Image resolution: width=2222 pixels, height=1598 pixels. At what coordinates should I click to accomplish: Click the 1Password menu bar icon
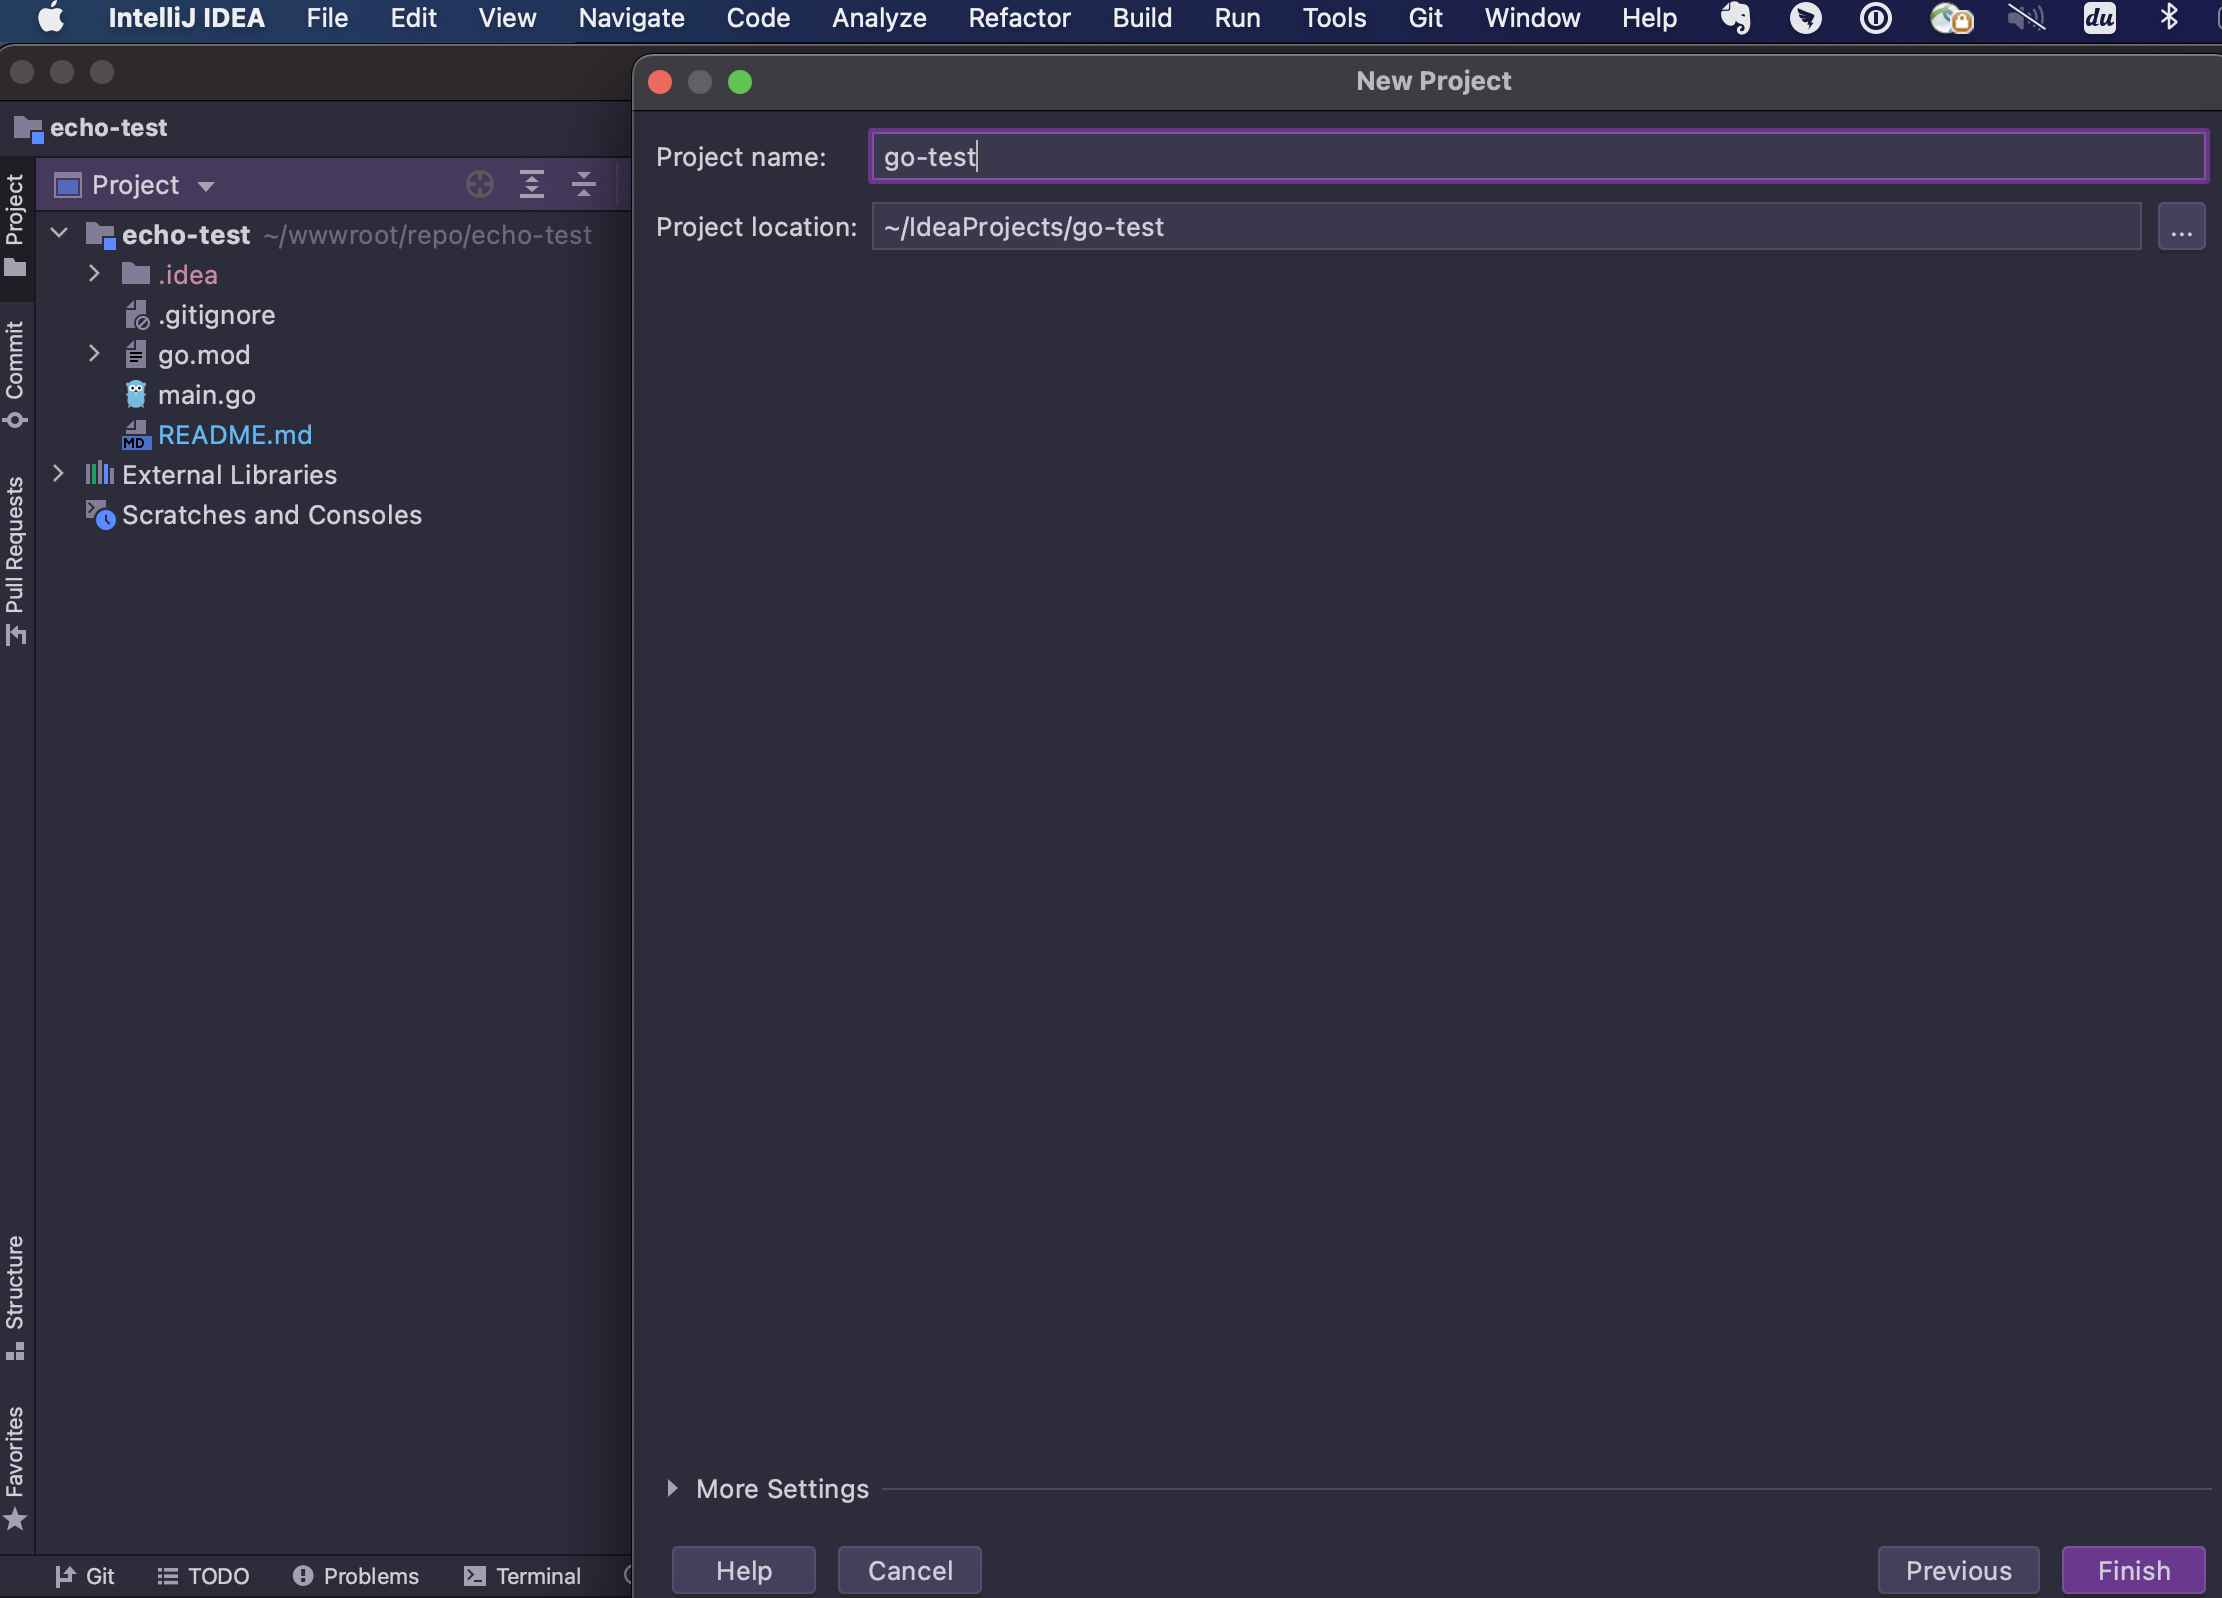click(1875, 18)
